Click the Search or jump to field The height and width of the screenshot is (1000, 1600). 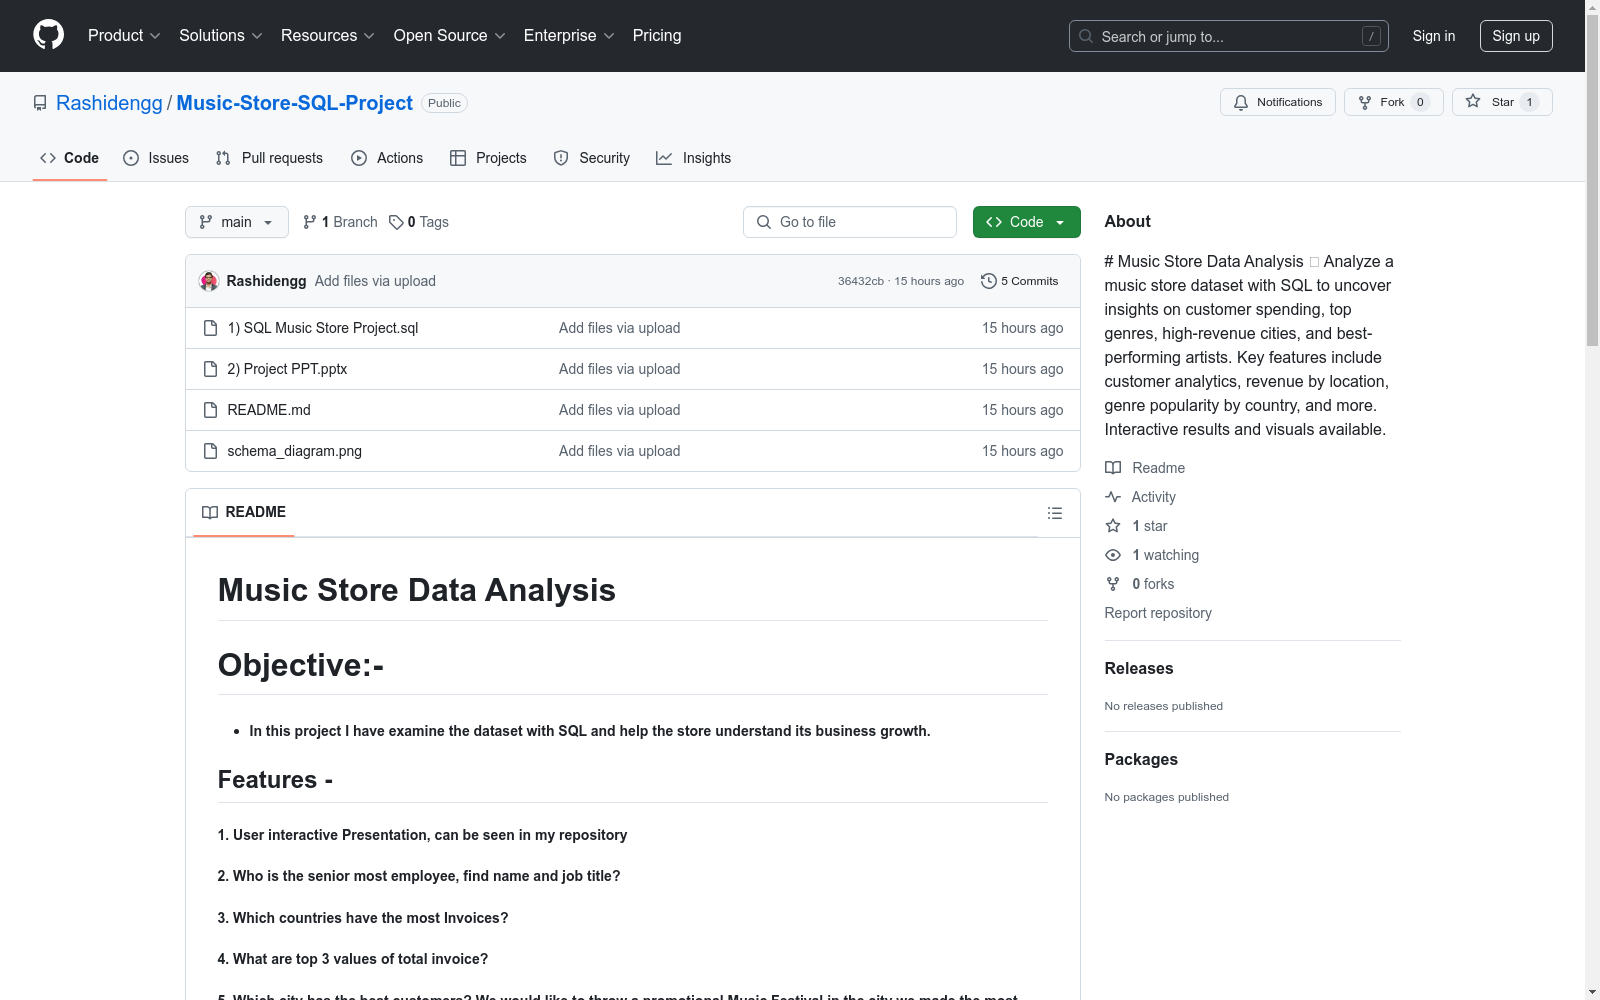pyautogui.click(x=1229, y=36)
